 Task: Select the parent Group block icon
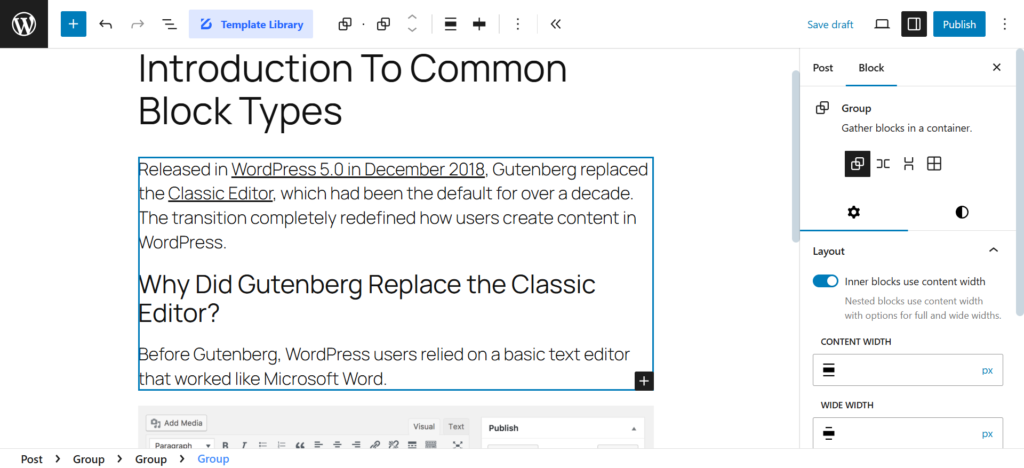pos(345,24)
